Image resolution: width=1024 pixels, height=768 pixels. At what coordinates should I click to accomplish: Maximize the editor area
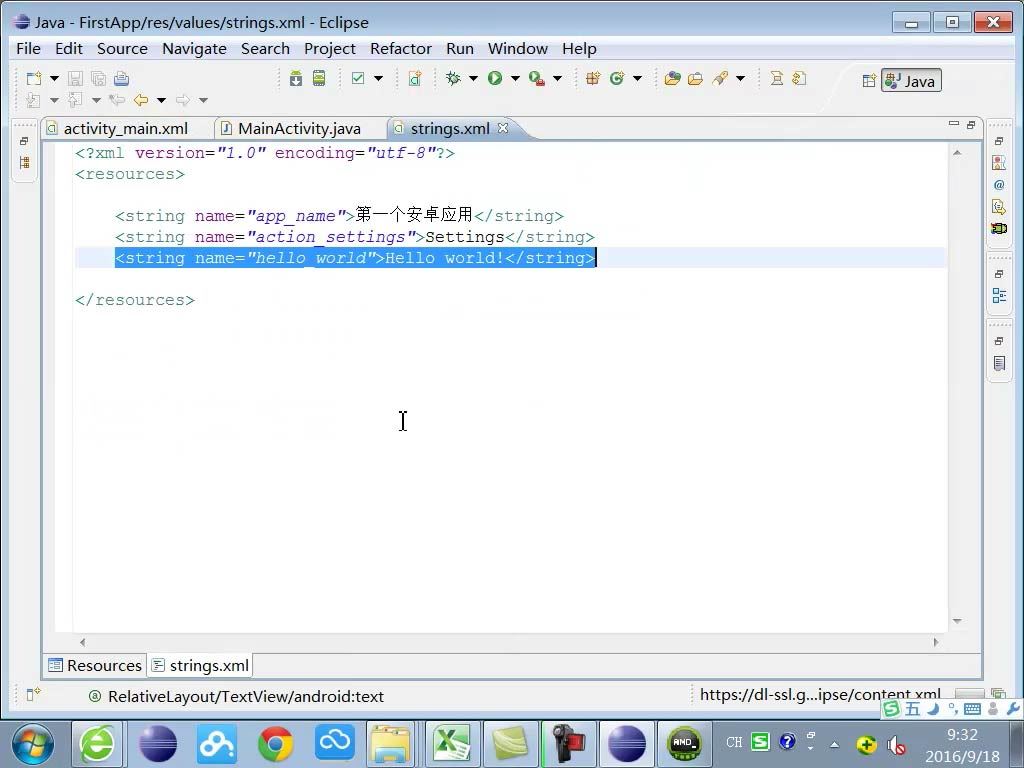[x=971, y=125]
